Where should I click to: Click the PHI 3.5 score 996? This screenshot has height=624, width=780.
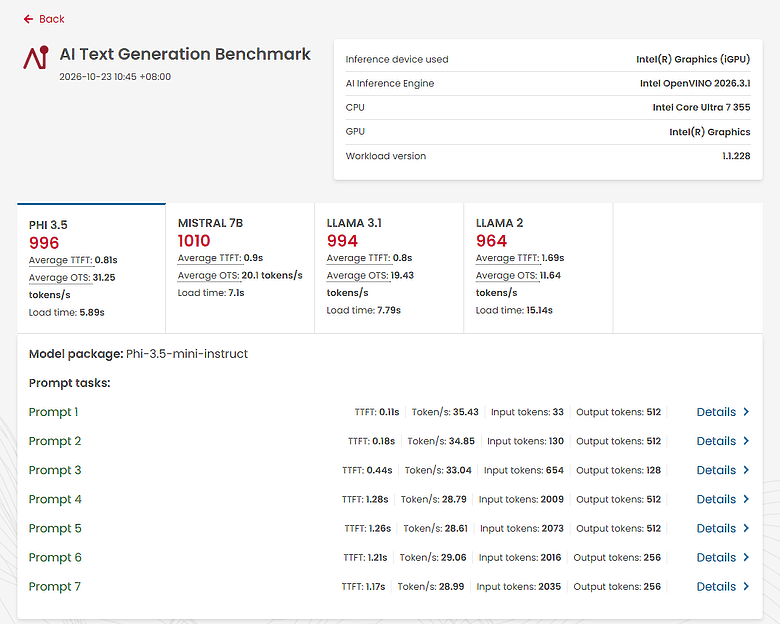coord(44,243)
